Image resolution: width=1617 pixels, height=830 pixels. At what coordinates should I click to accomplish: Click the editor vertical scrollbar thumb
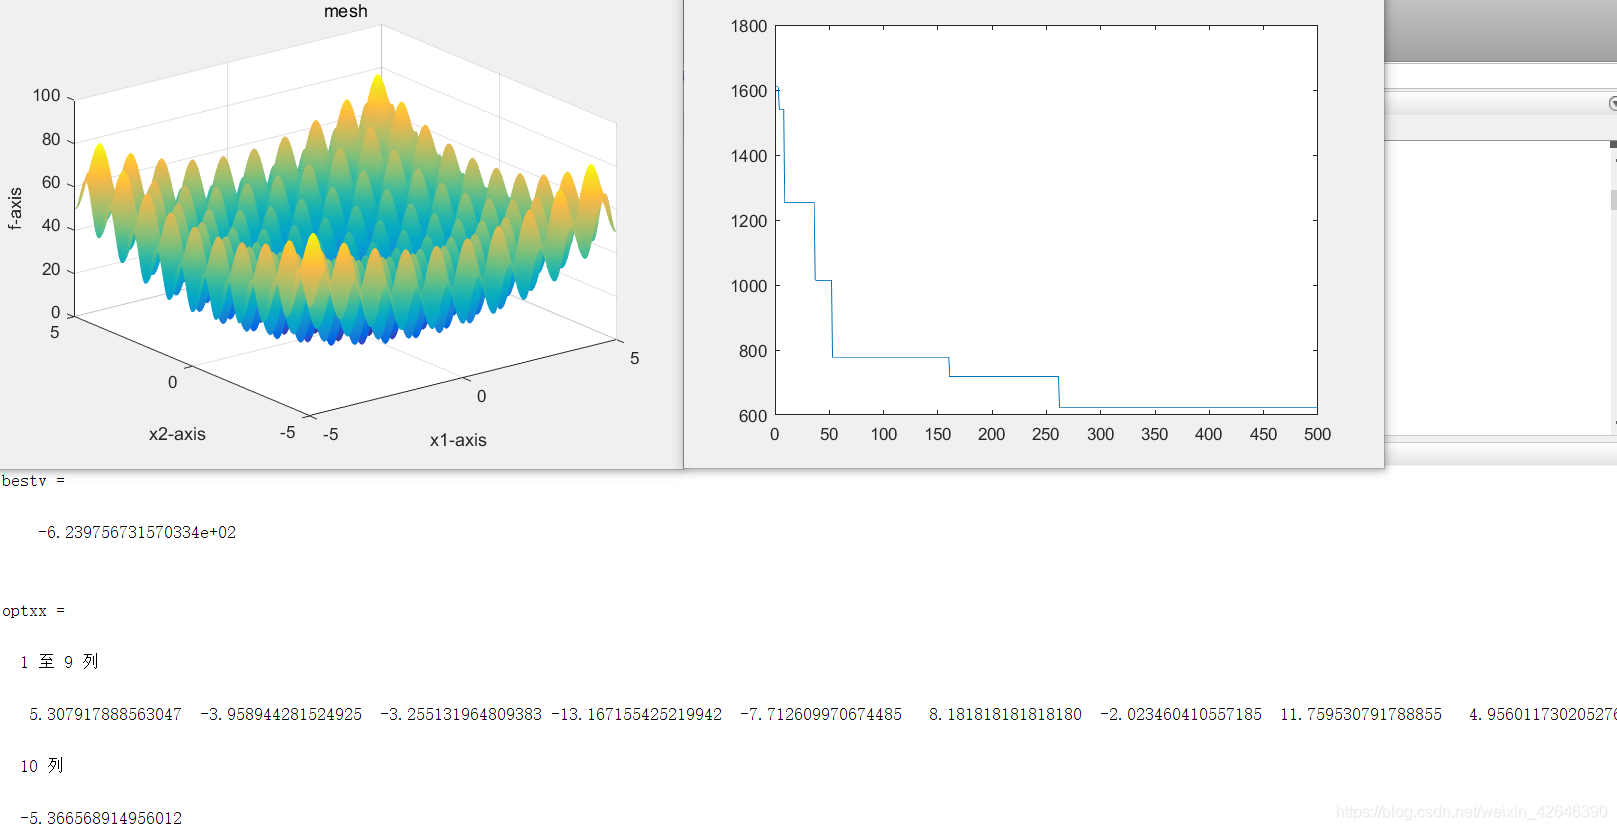click(1613, 199)
